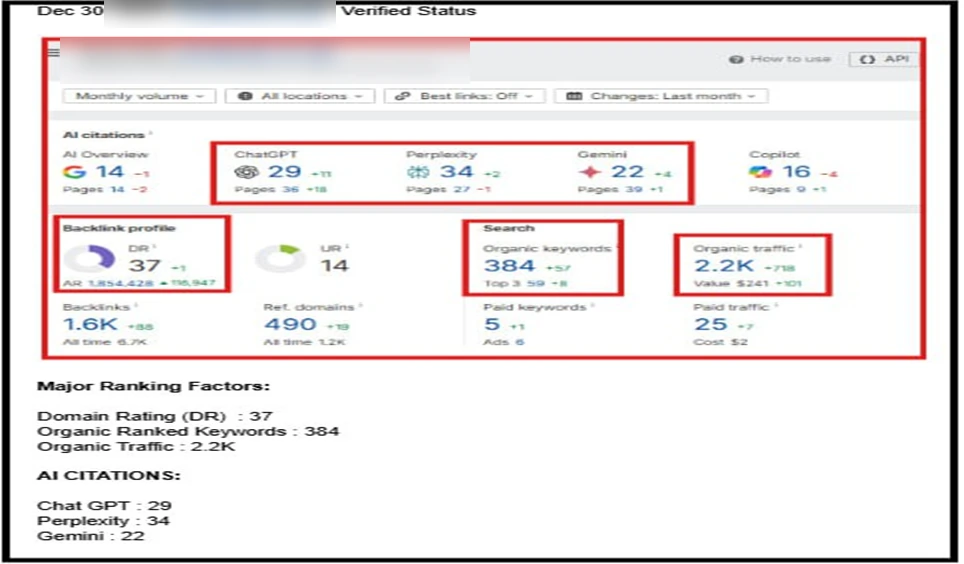
Task: Select the Organic Traffic : 2.2K line
Action: 136,447
